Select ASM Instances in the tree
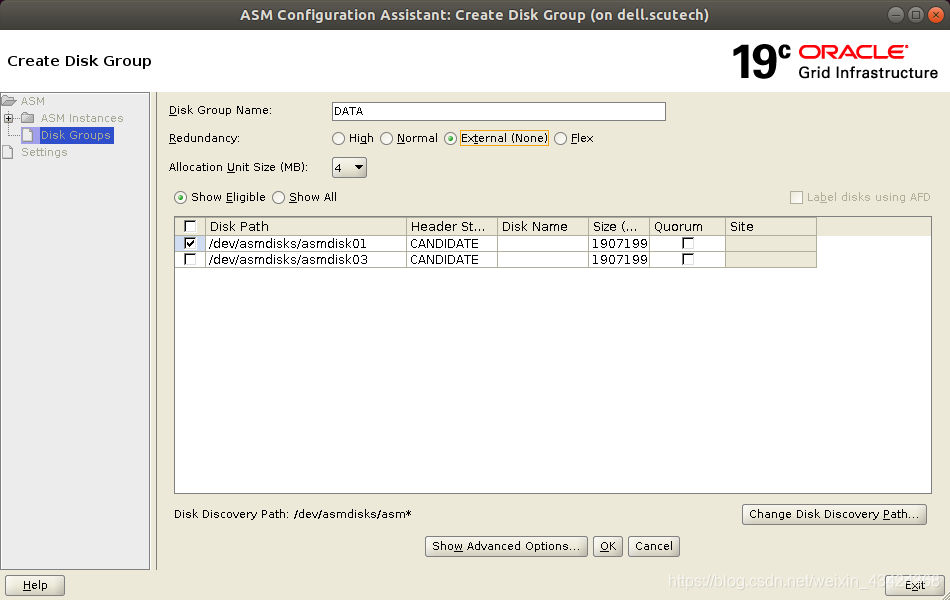 point(82,118)
